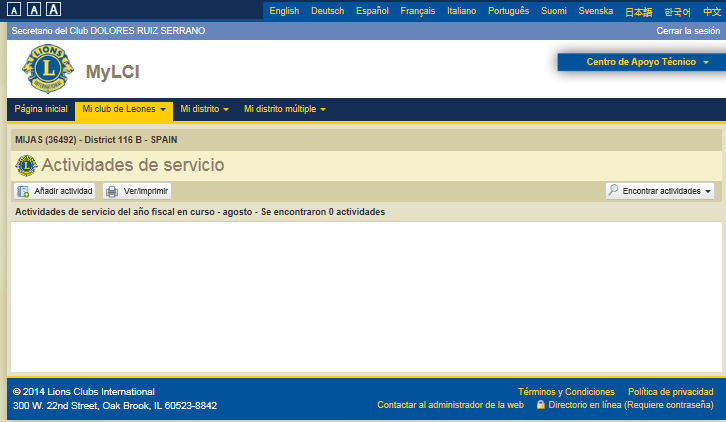This screenshot has height=422, width=726.
Task: Select Deutsch language option
Action: [x=327, y=10]
